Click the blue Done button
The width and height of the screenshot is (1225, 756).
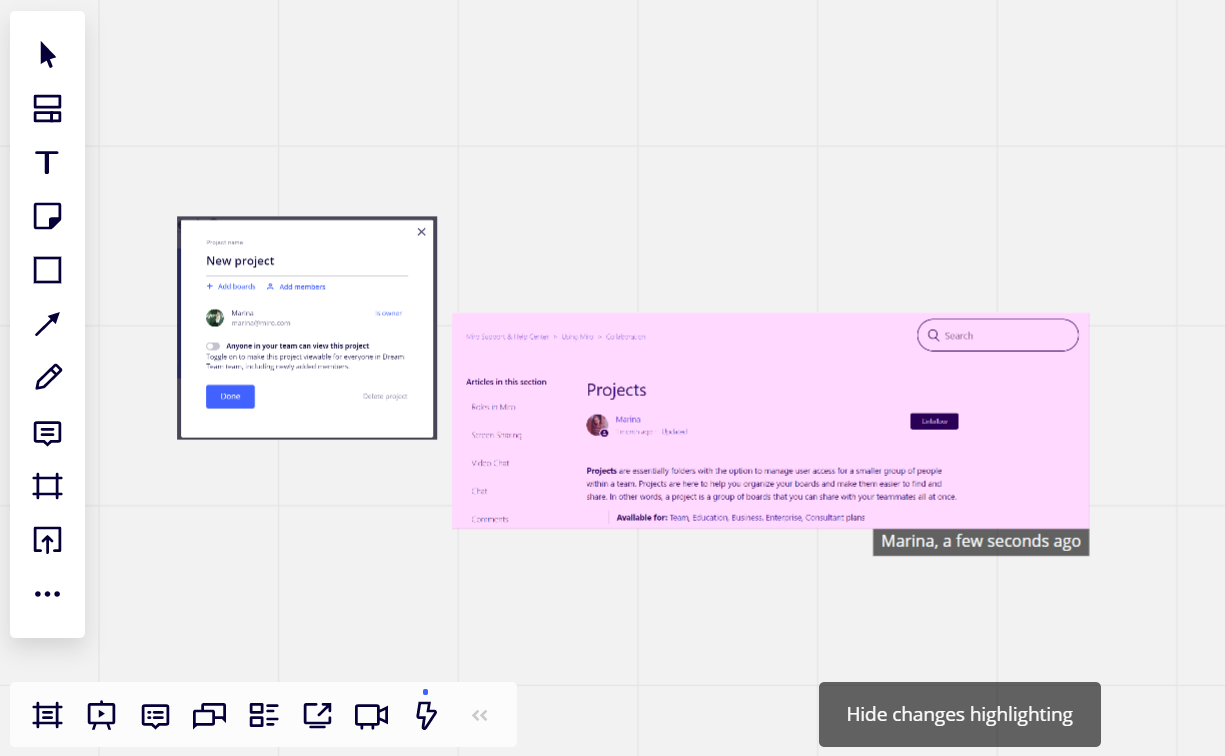230,397
